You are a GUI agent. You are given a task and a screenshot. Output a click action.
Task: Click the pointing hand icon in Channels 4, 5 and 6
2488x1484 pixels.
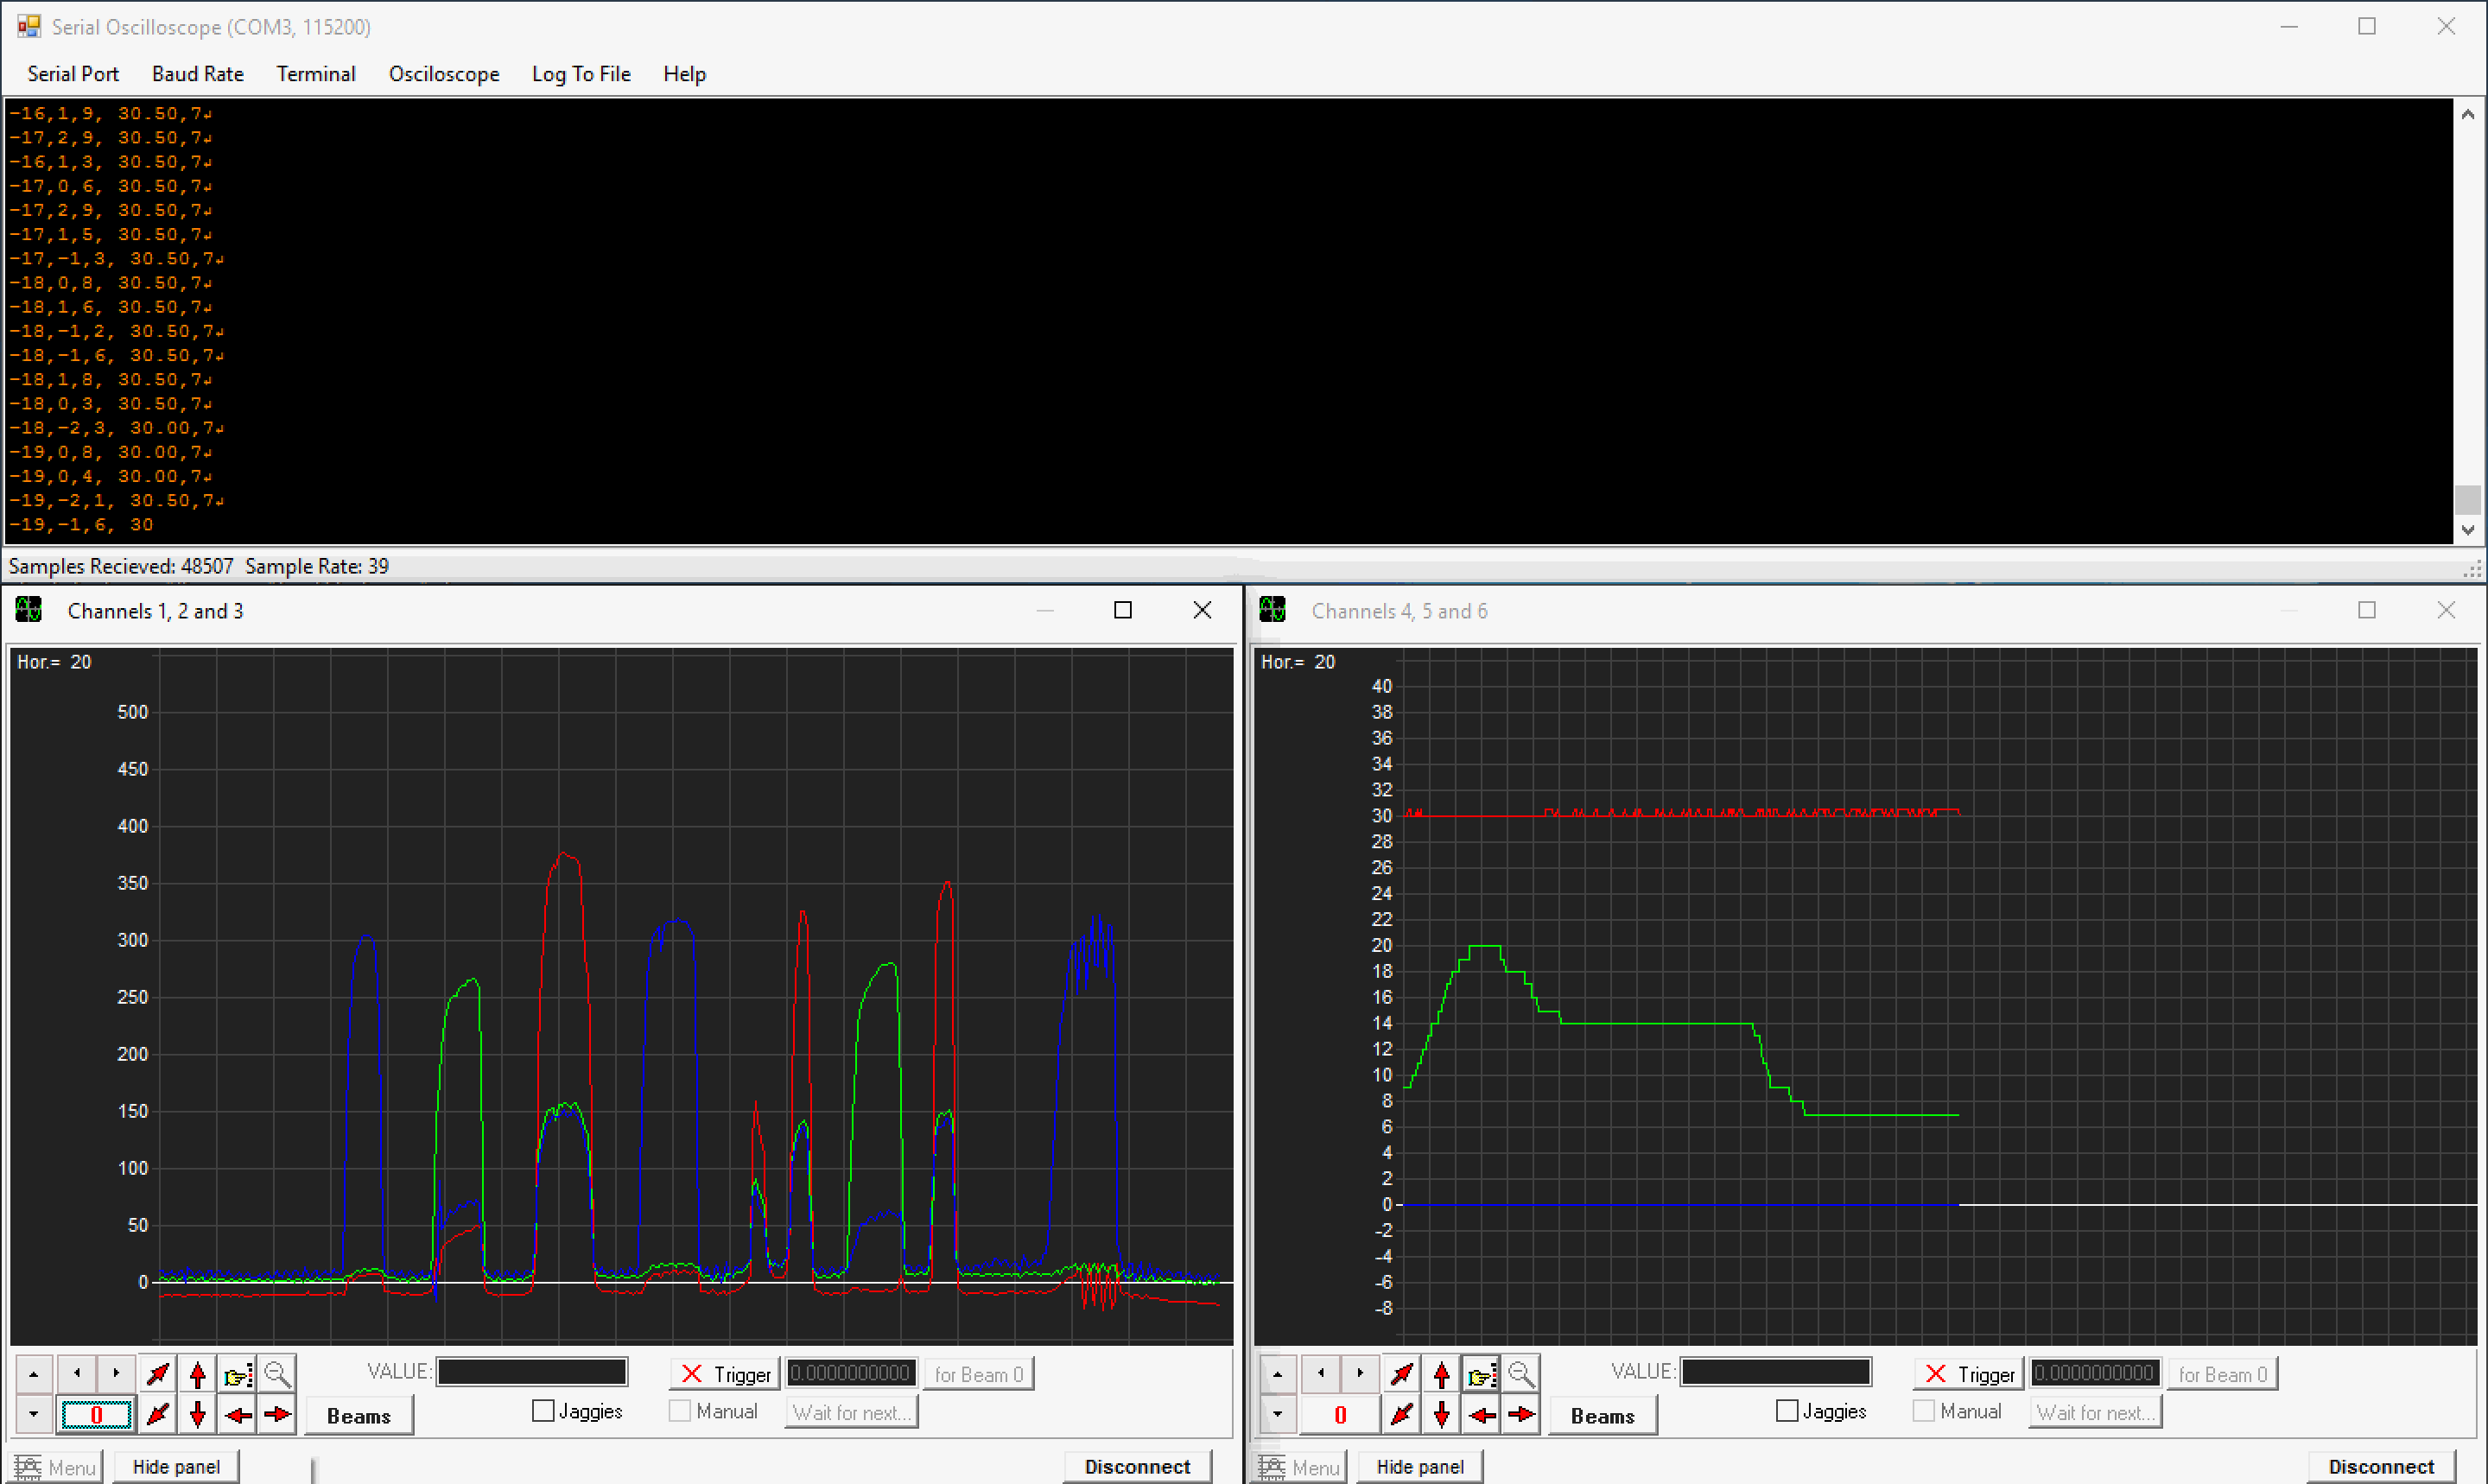click(1480, 1374)
